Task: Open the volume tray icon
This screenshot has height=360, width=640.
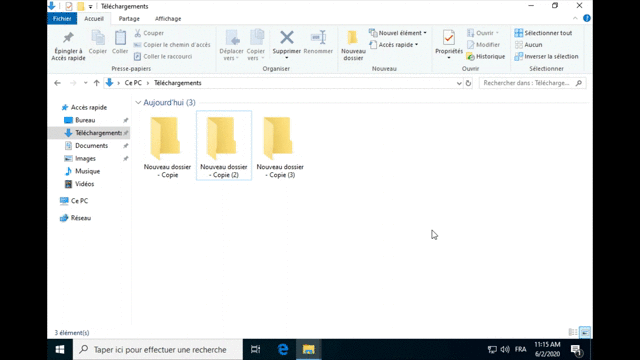Action: click(505, 349)
